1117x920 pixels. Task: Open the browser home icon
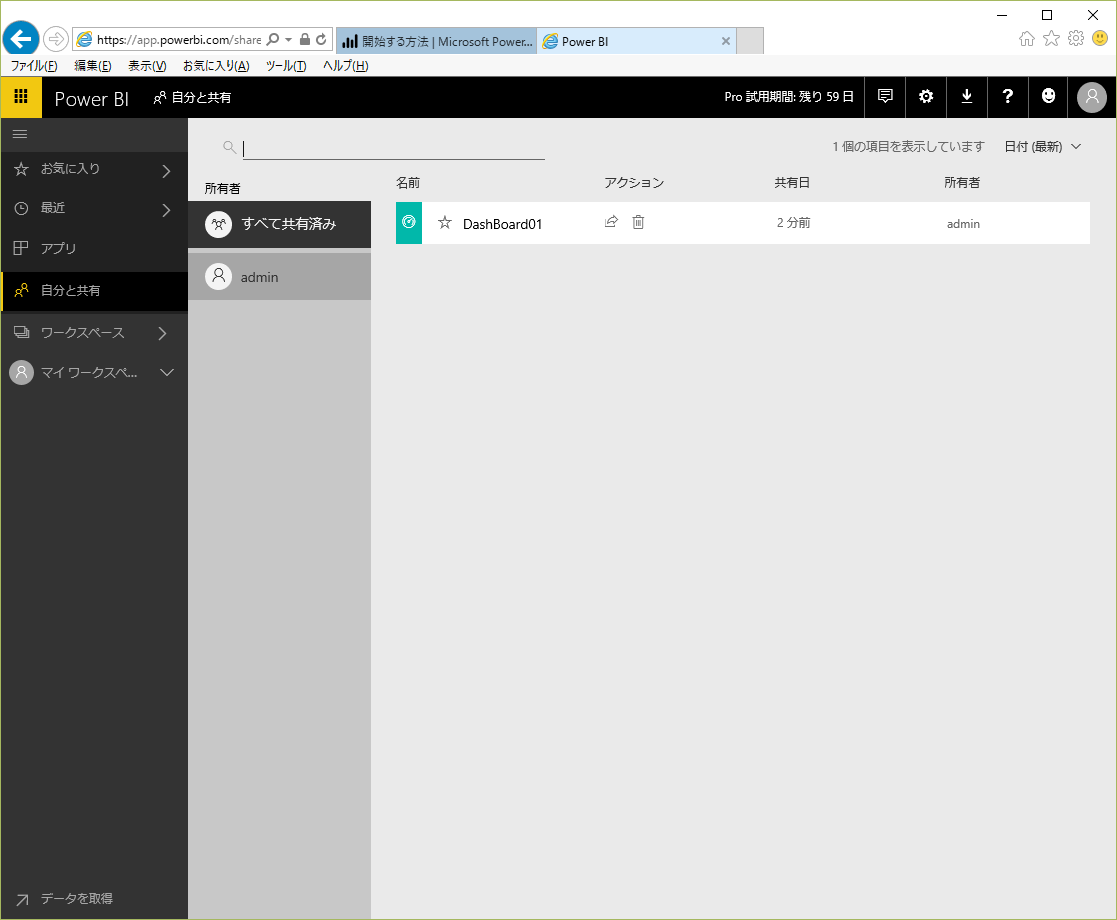[1027, 38]
